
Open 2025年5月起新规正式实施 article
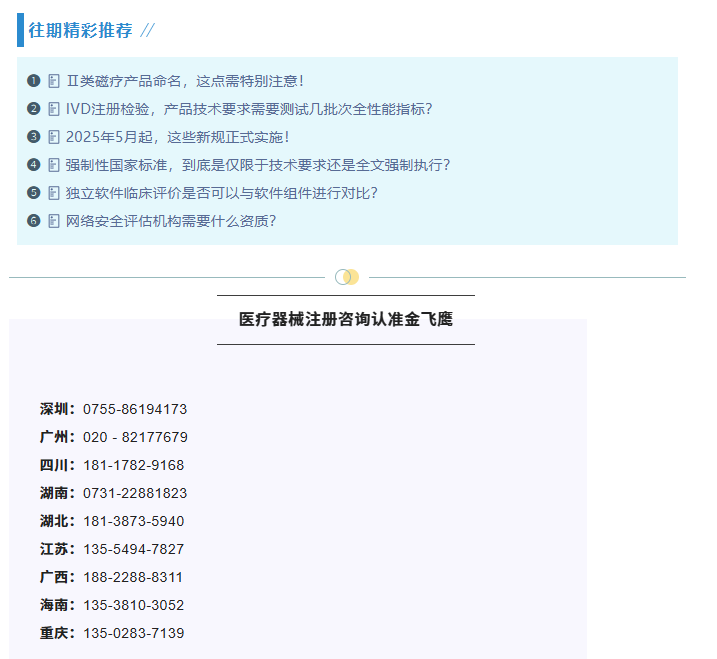pyautogui.click(x=177, y=137)
